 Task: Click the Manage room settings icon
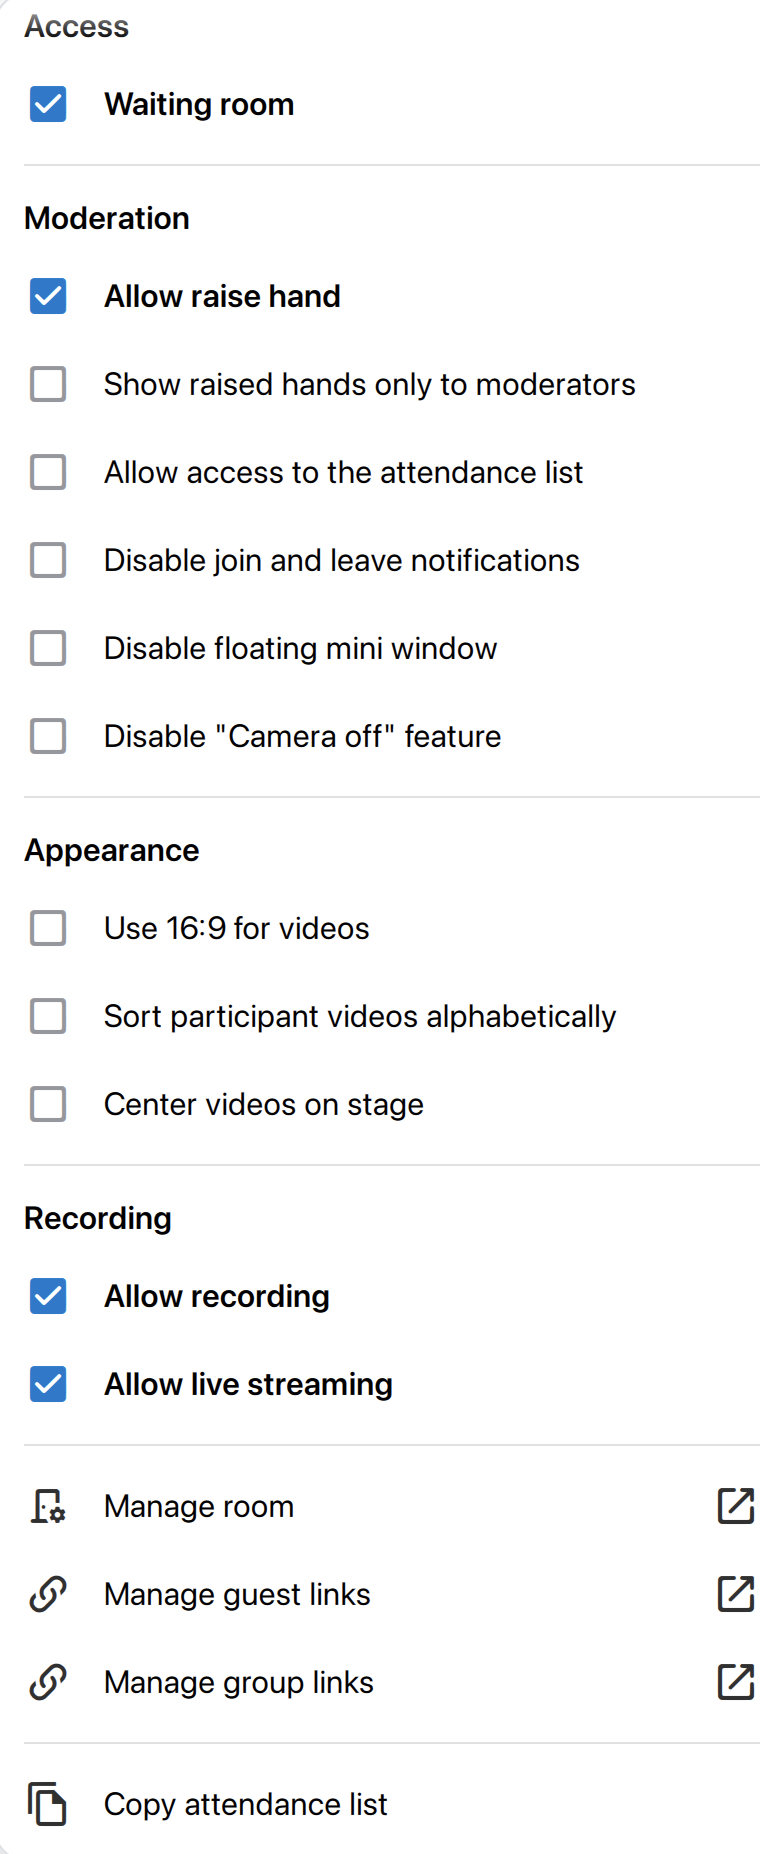47,1506
